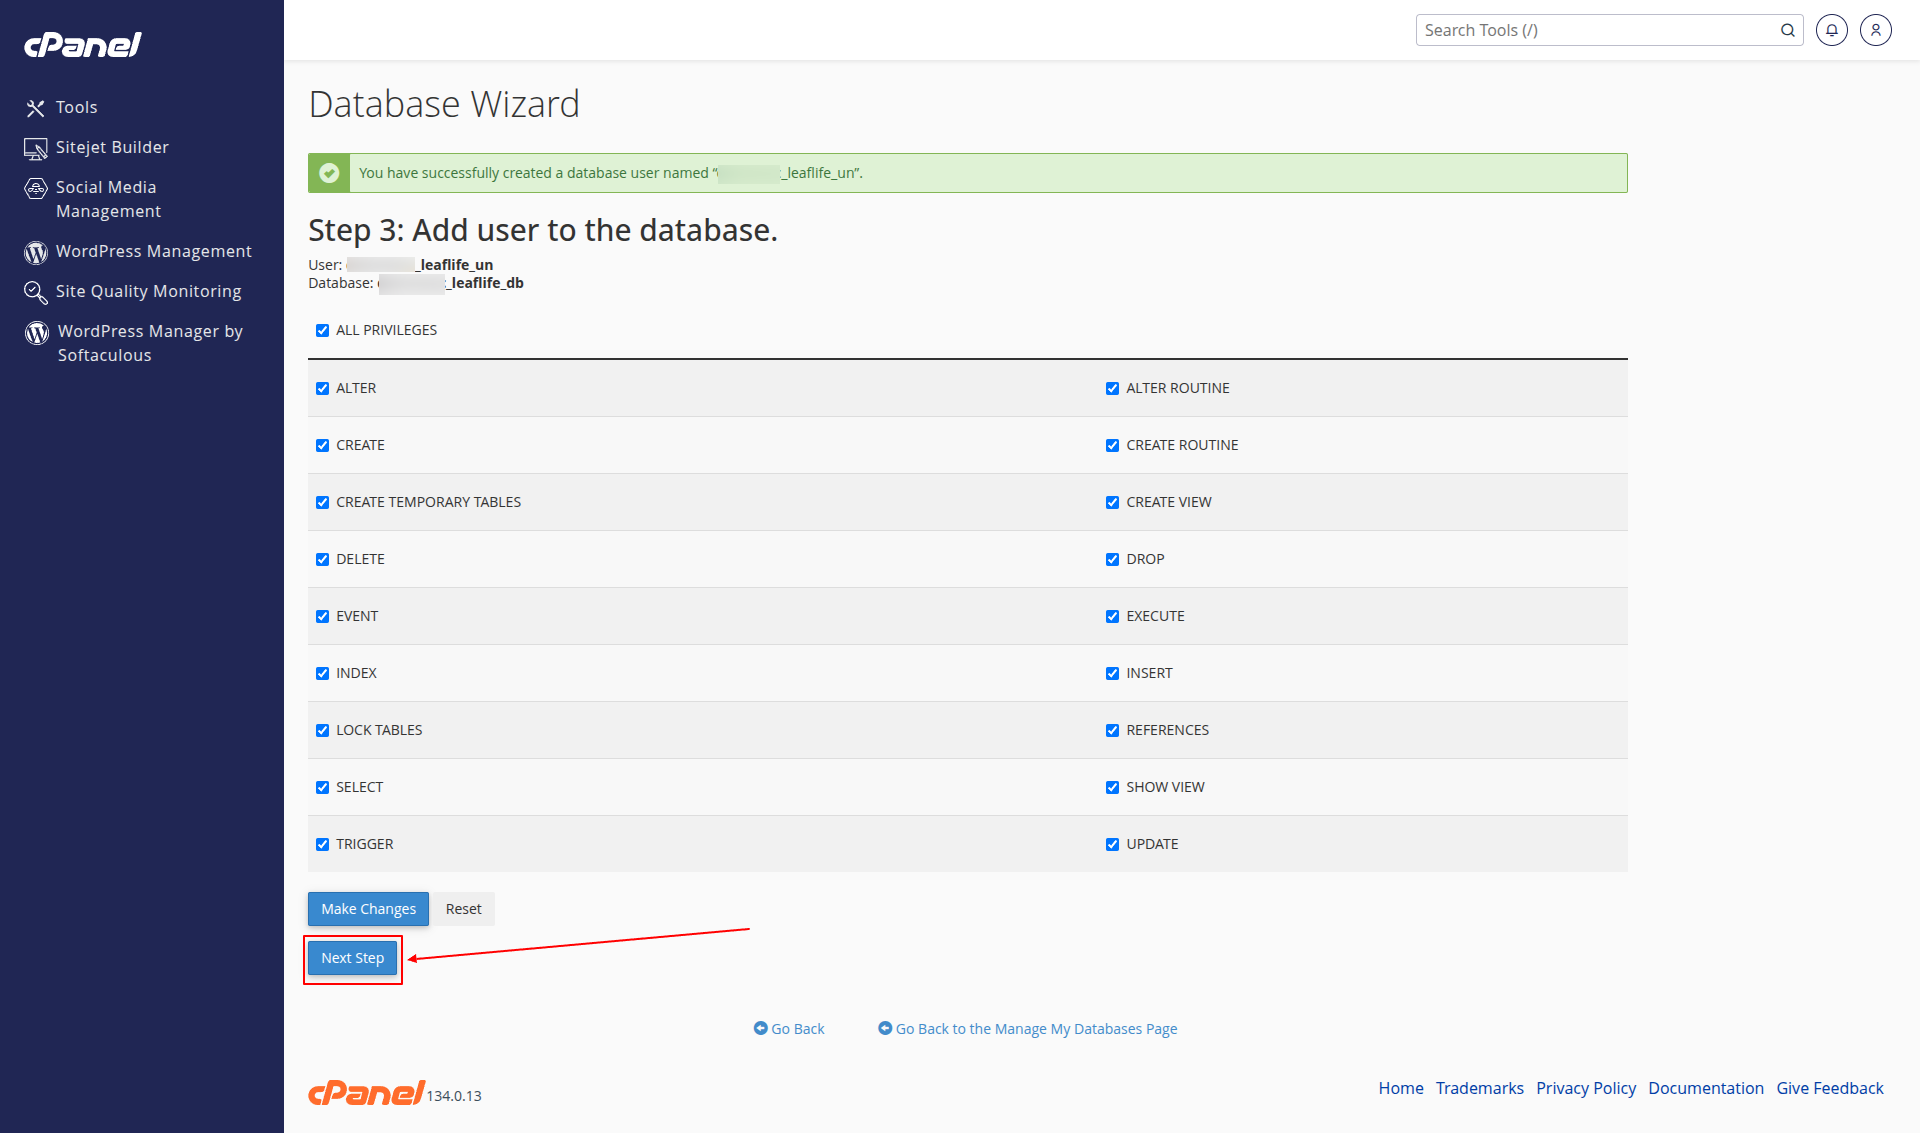Click the WordPress Management icon
1920x1133 pixels.
coord(36,252)
